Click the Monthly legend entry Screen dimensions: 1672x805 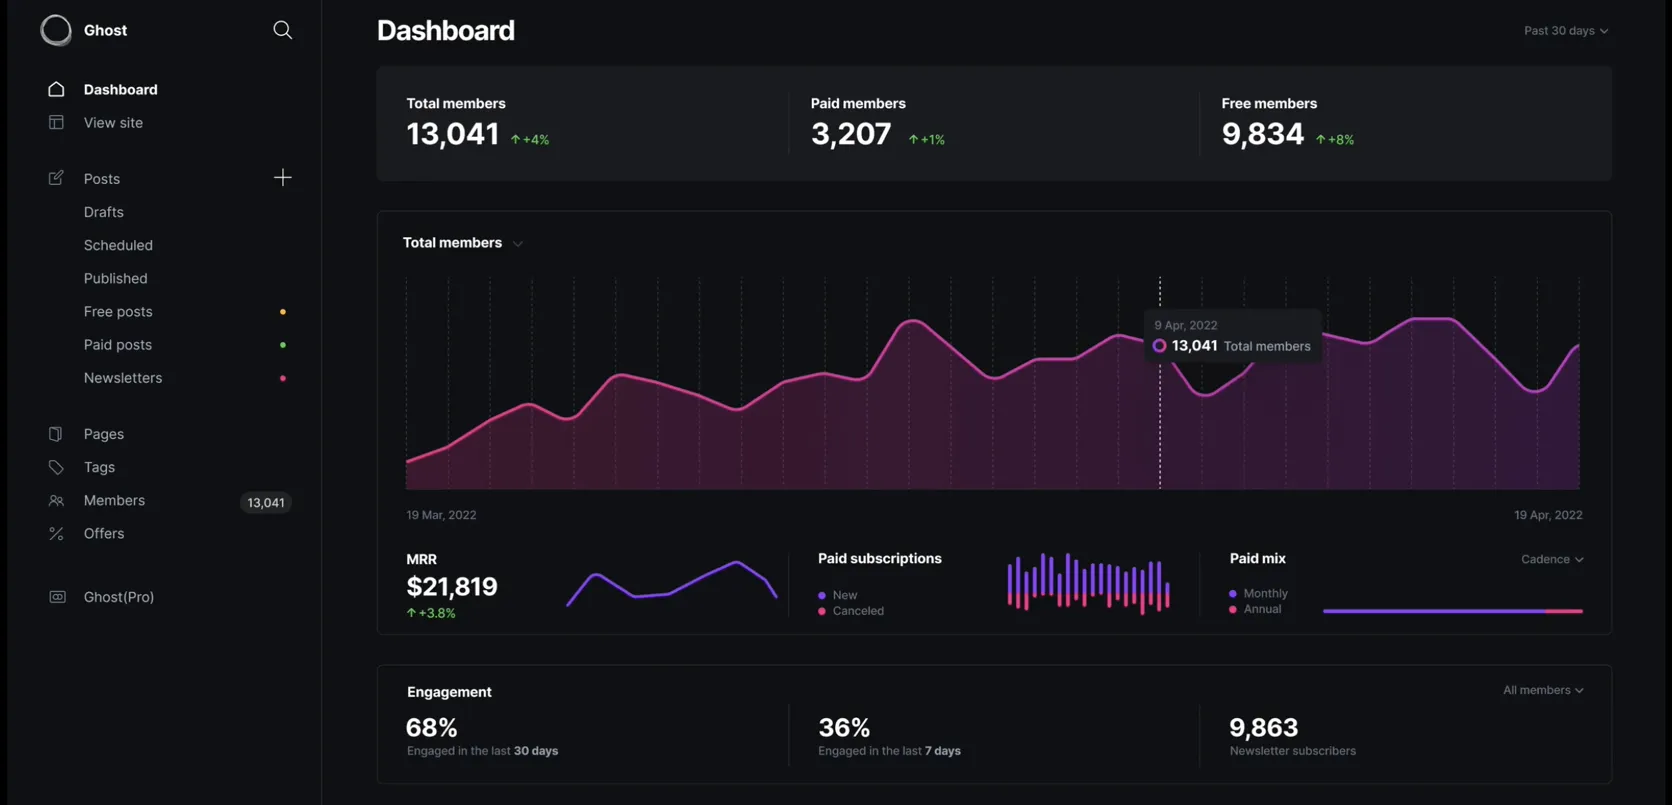1258,593
